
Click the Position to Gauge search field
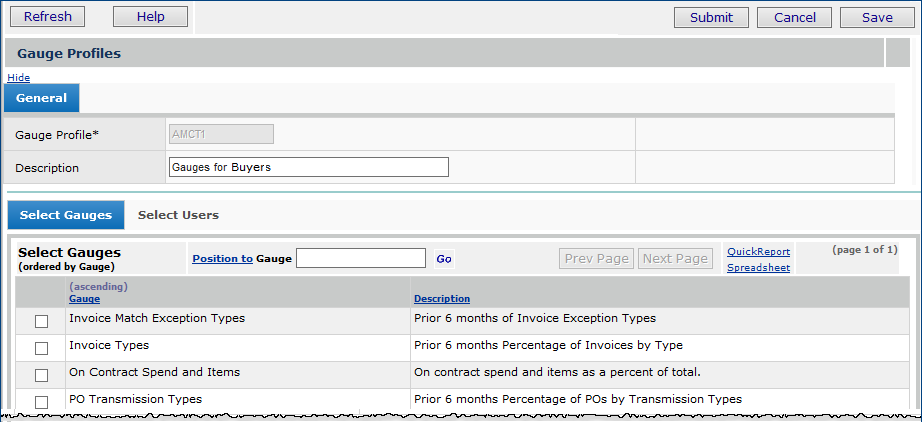(361, 258)
